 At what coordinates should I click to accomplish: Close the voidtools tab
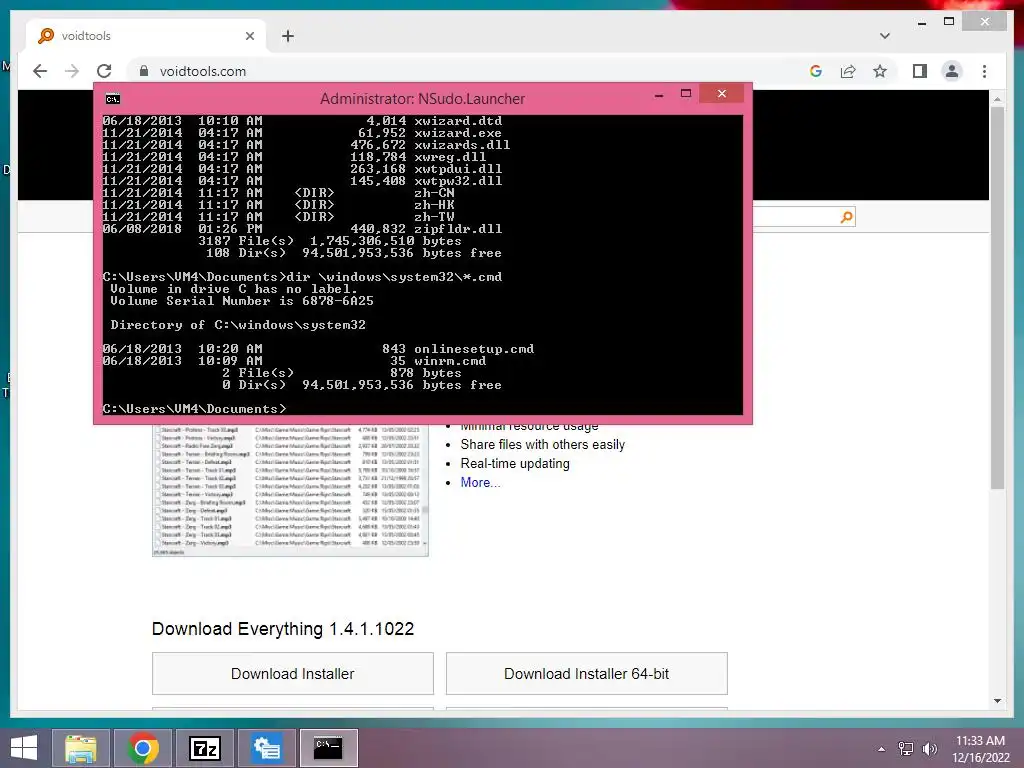249,36
